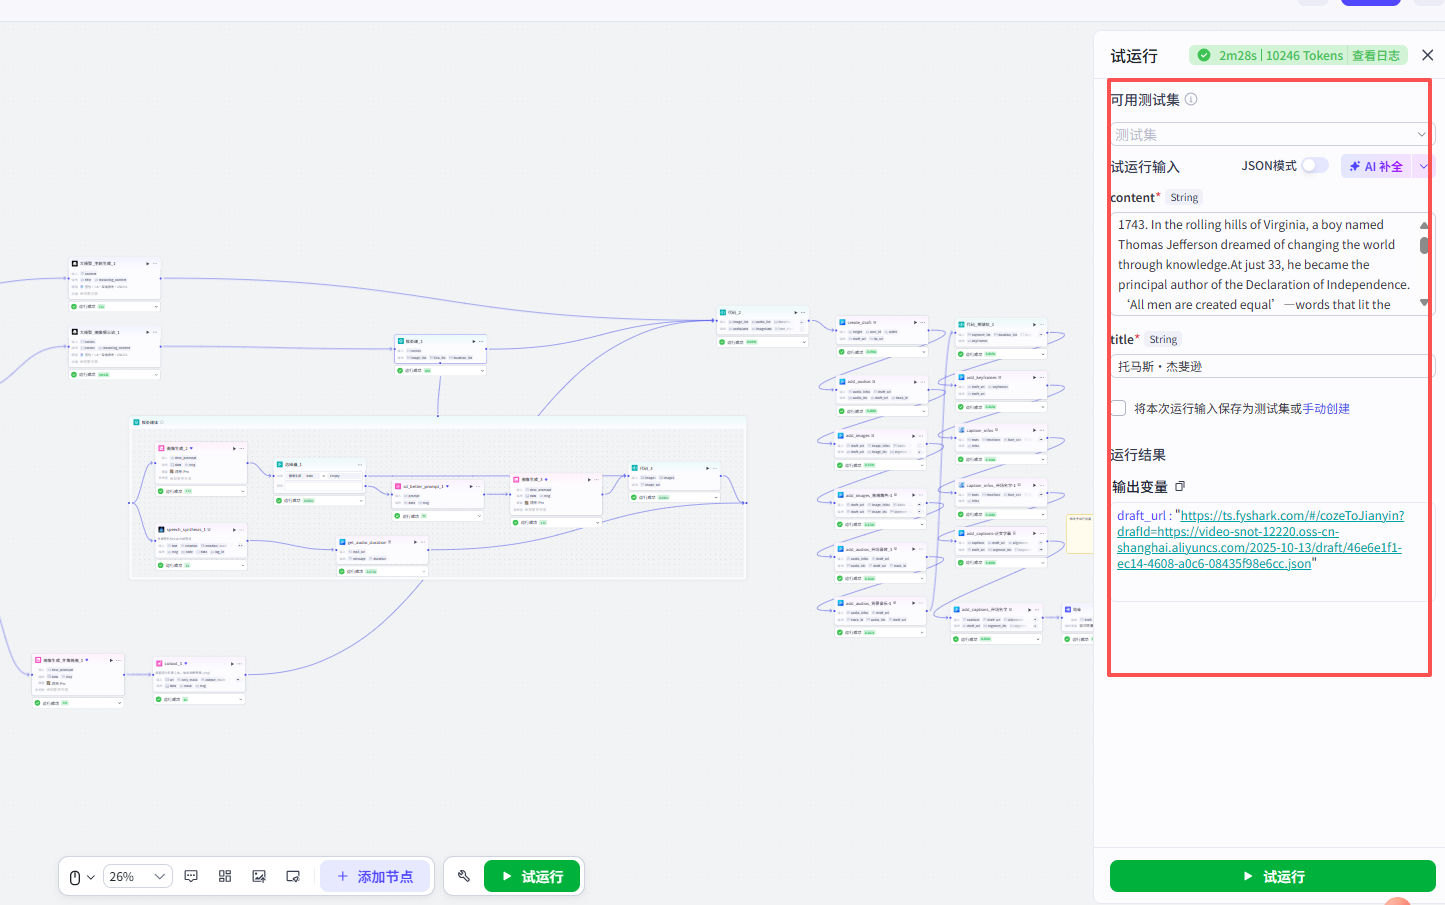Open the 测试集 dropdown
The height and width of the screenshot is (905, 1445).
(x=1271, y=134)
